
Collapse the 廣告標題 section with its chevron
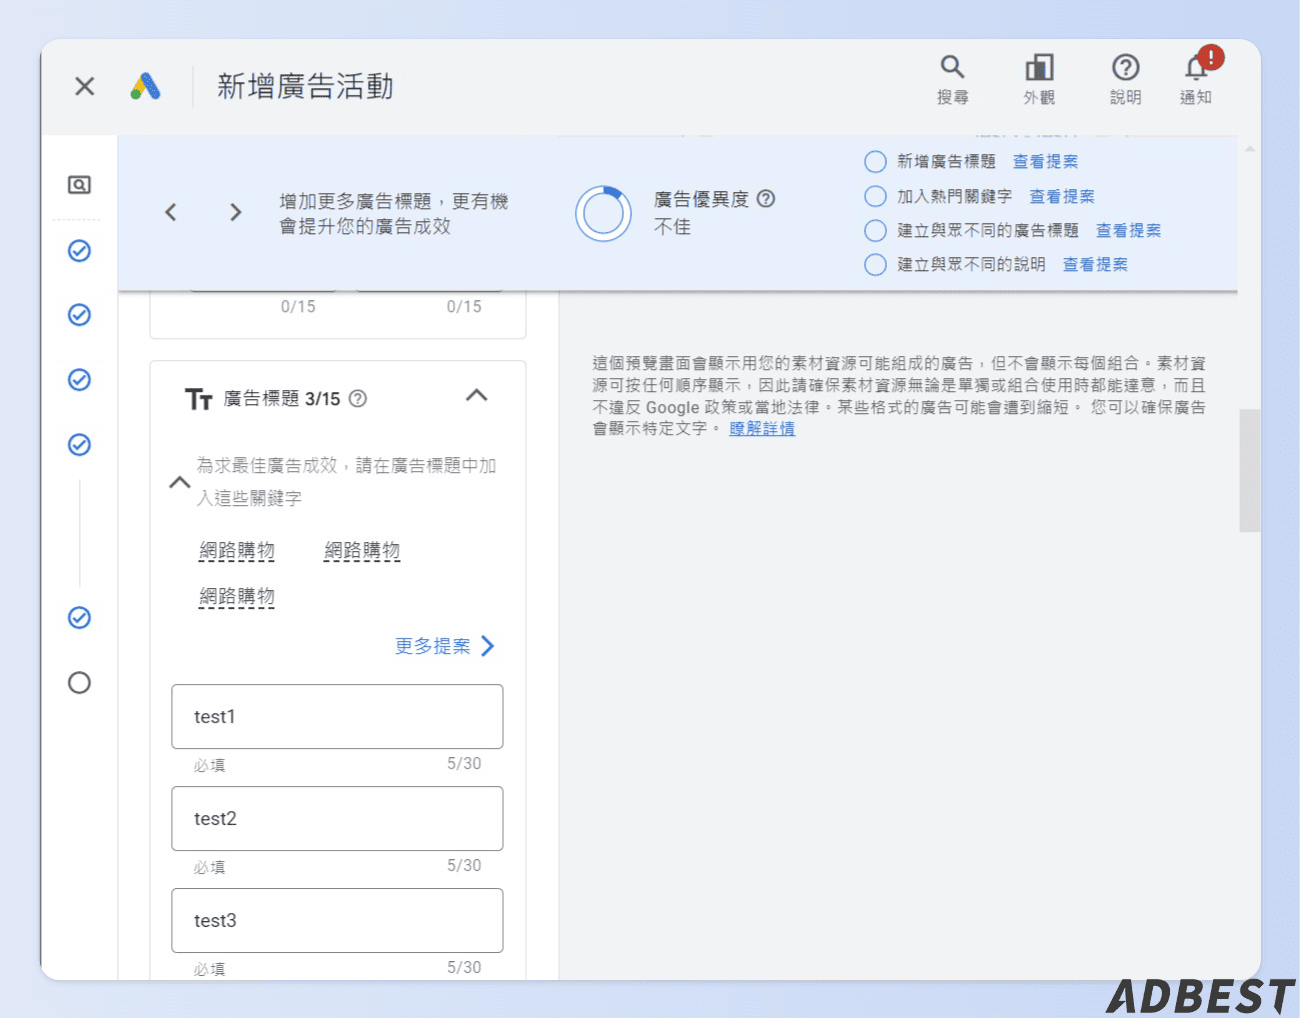coord(476,396)
